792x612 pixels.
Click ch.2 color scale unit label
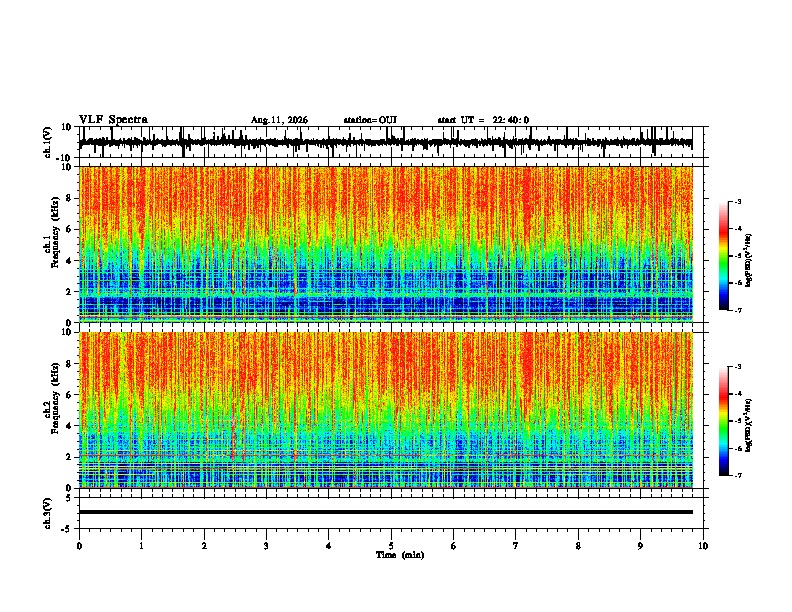pos(749,425)
